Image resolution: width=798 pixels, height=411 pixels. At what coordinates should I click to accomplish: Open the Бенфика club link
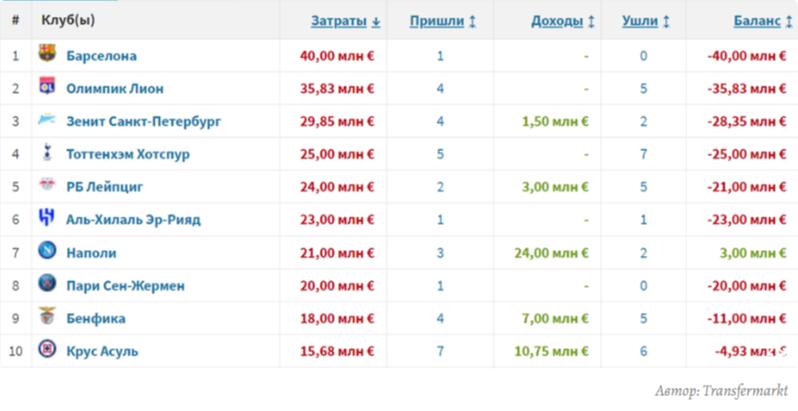pos(96,318)
